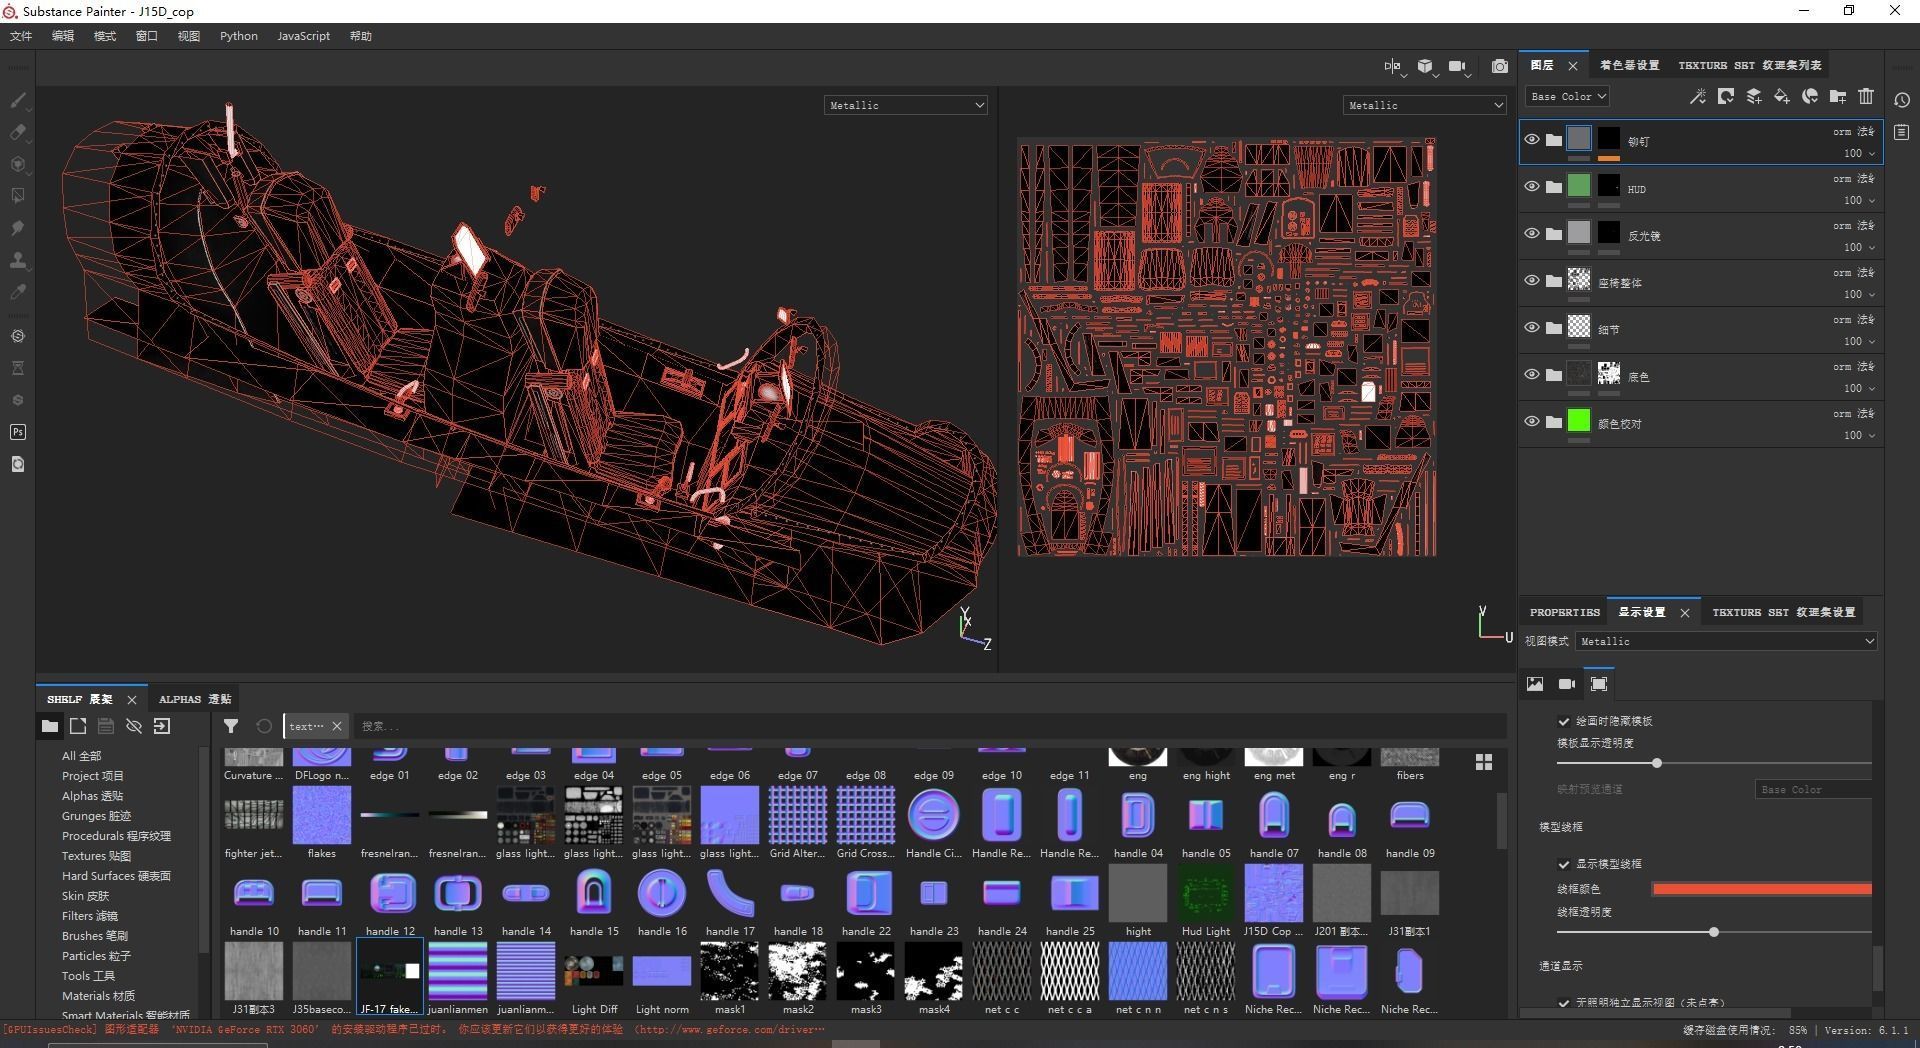Select the Hard Surfaces 硬表面 shelf category
This screenshot has width=1920, height=1048.
(x=116, y=876)
